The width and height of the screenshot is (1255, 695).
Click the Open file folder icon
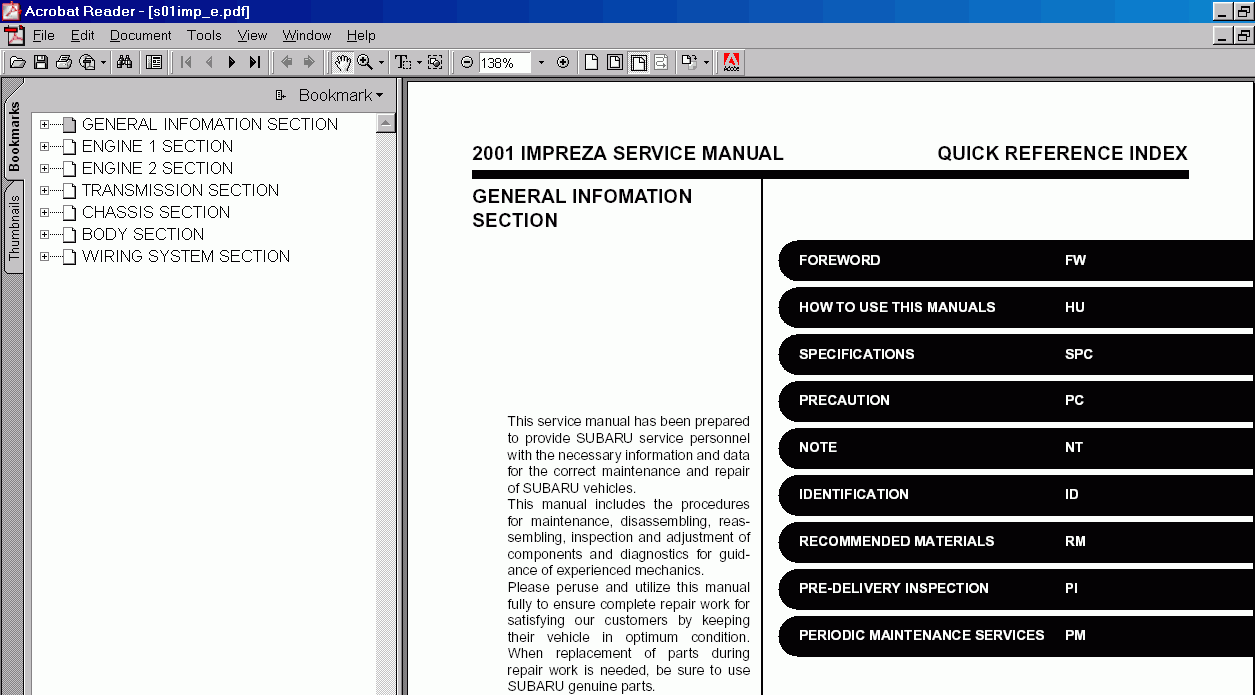tap(17, 62)
